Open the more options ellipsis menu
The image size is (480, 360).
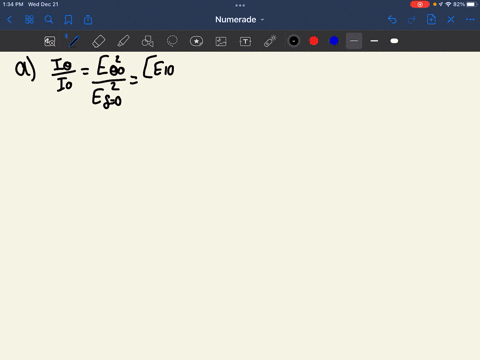[x=470, y=20]
